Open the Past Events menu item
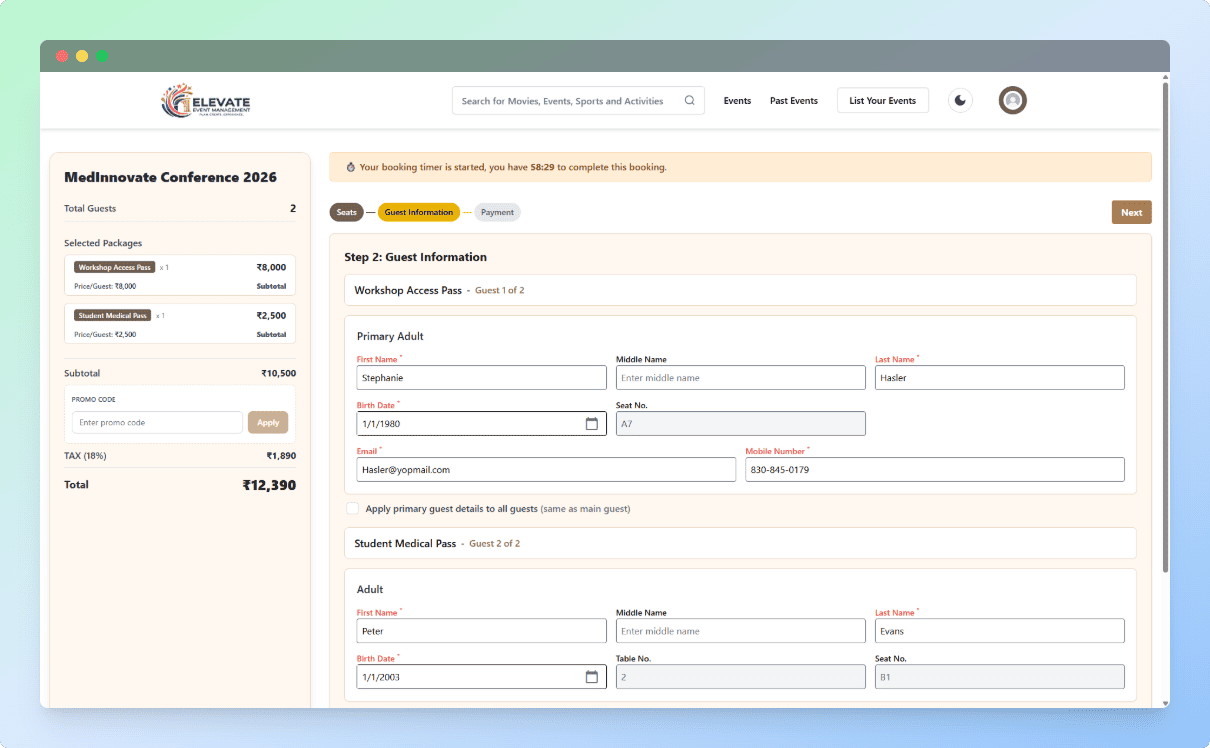Screen dimensions: 1210x748 coord(794,101)
